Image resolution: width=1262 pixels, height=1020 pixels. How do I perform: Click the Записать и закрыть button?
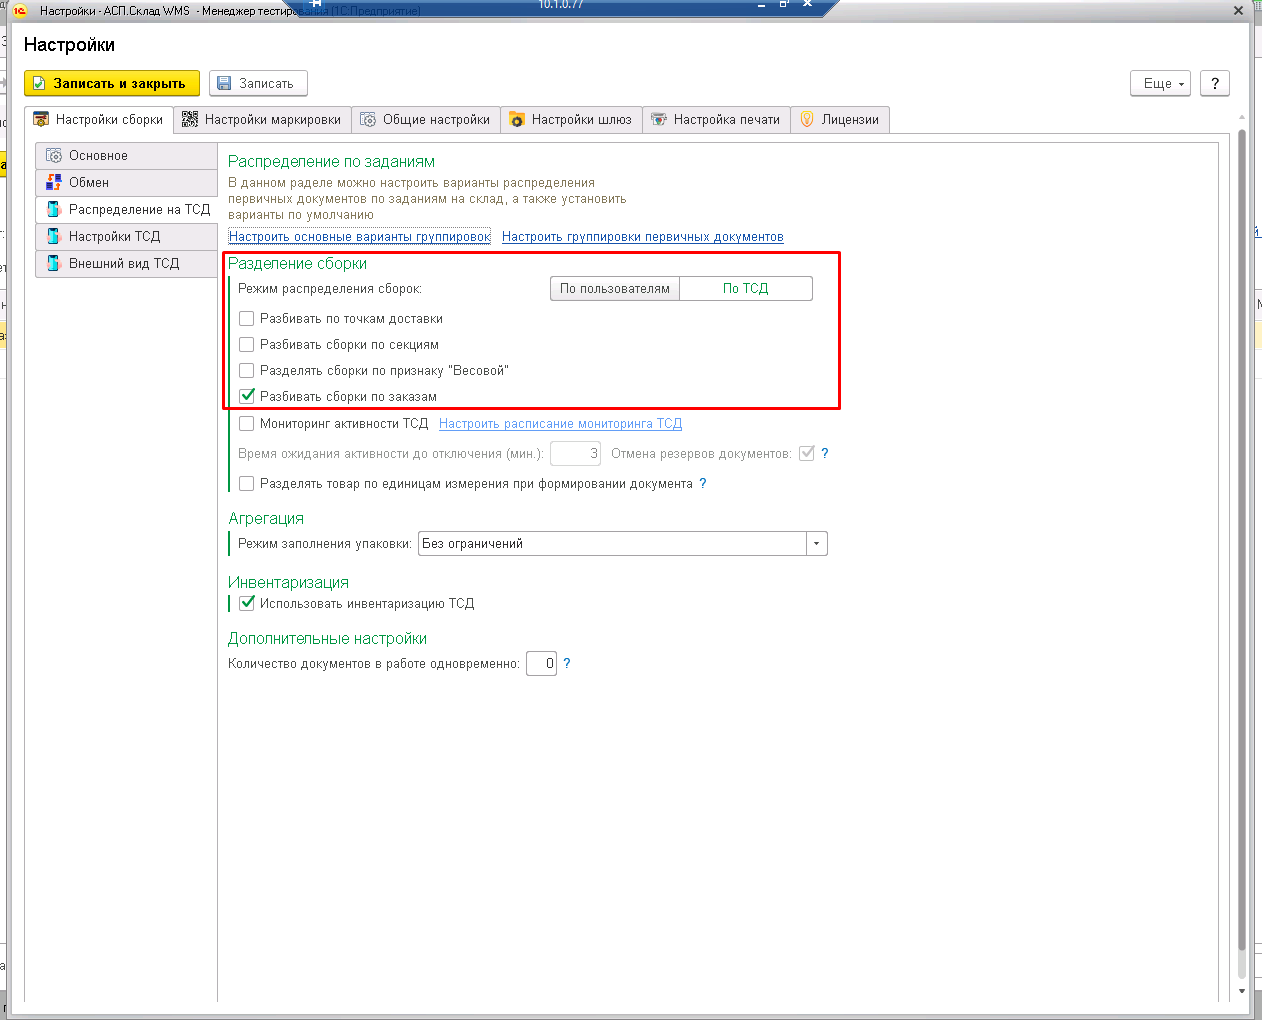coord(112,84)
